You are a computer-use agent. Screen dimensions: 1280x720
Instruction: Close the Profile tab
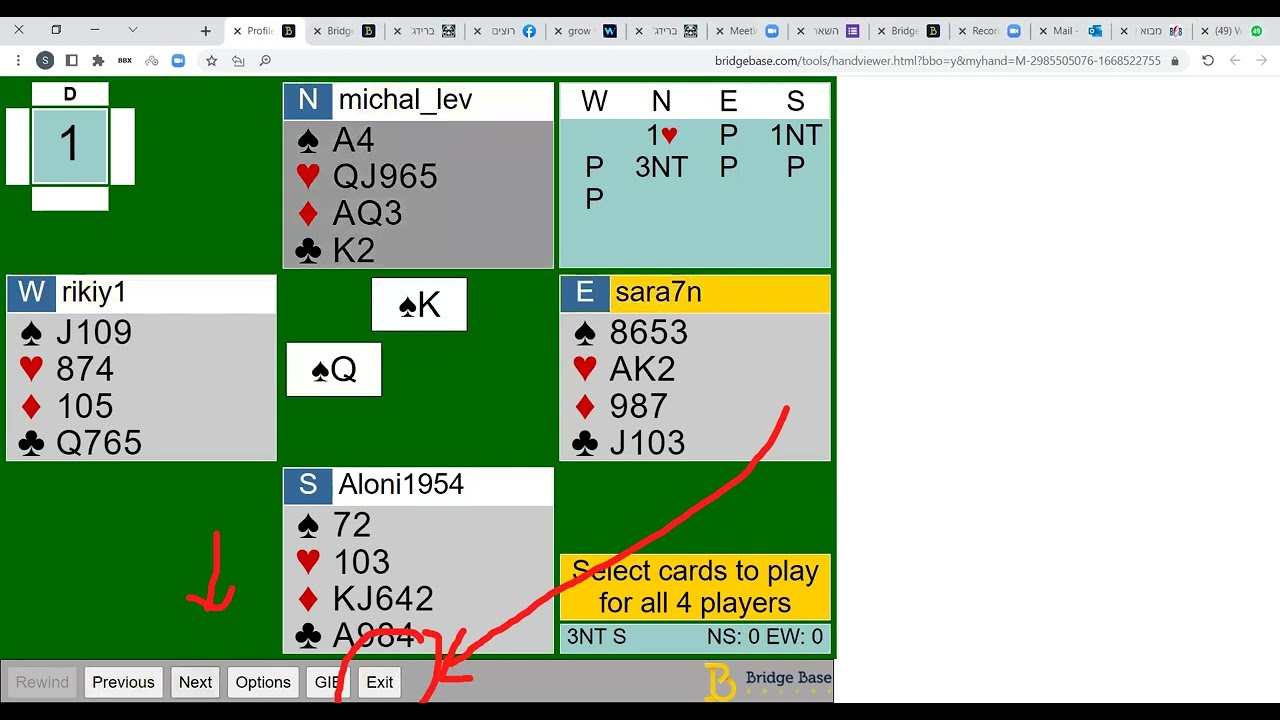[237, 31]
